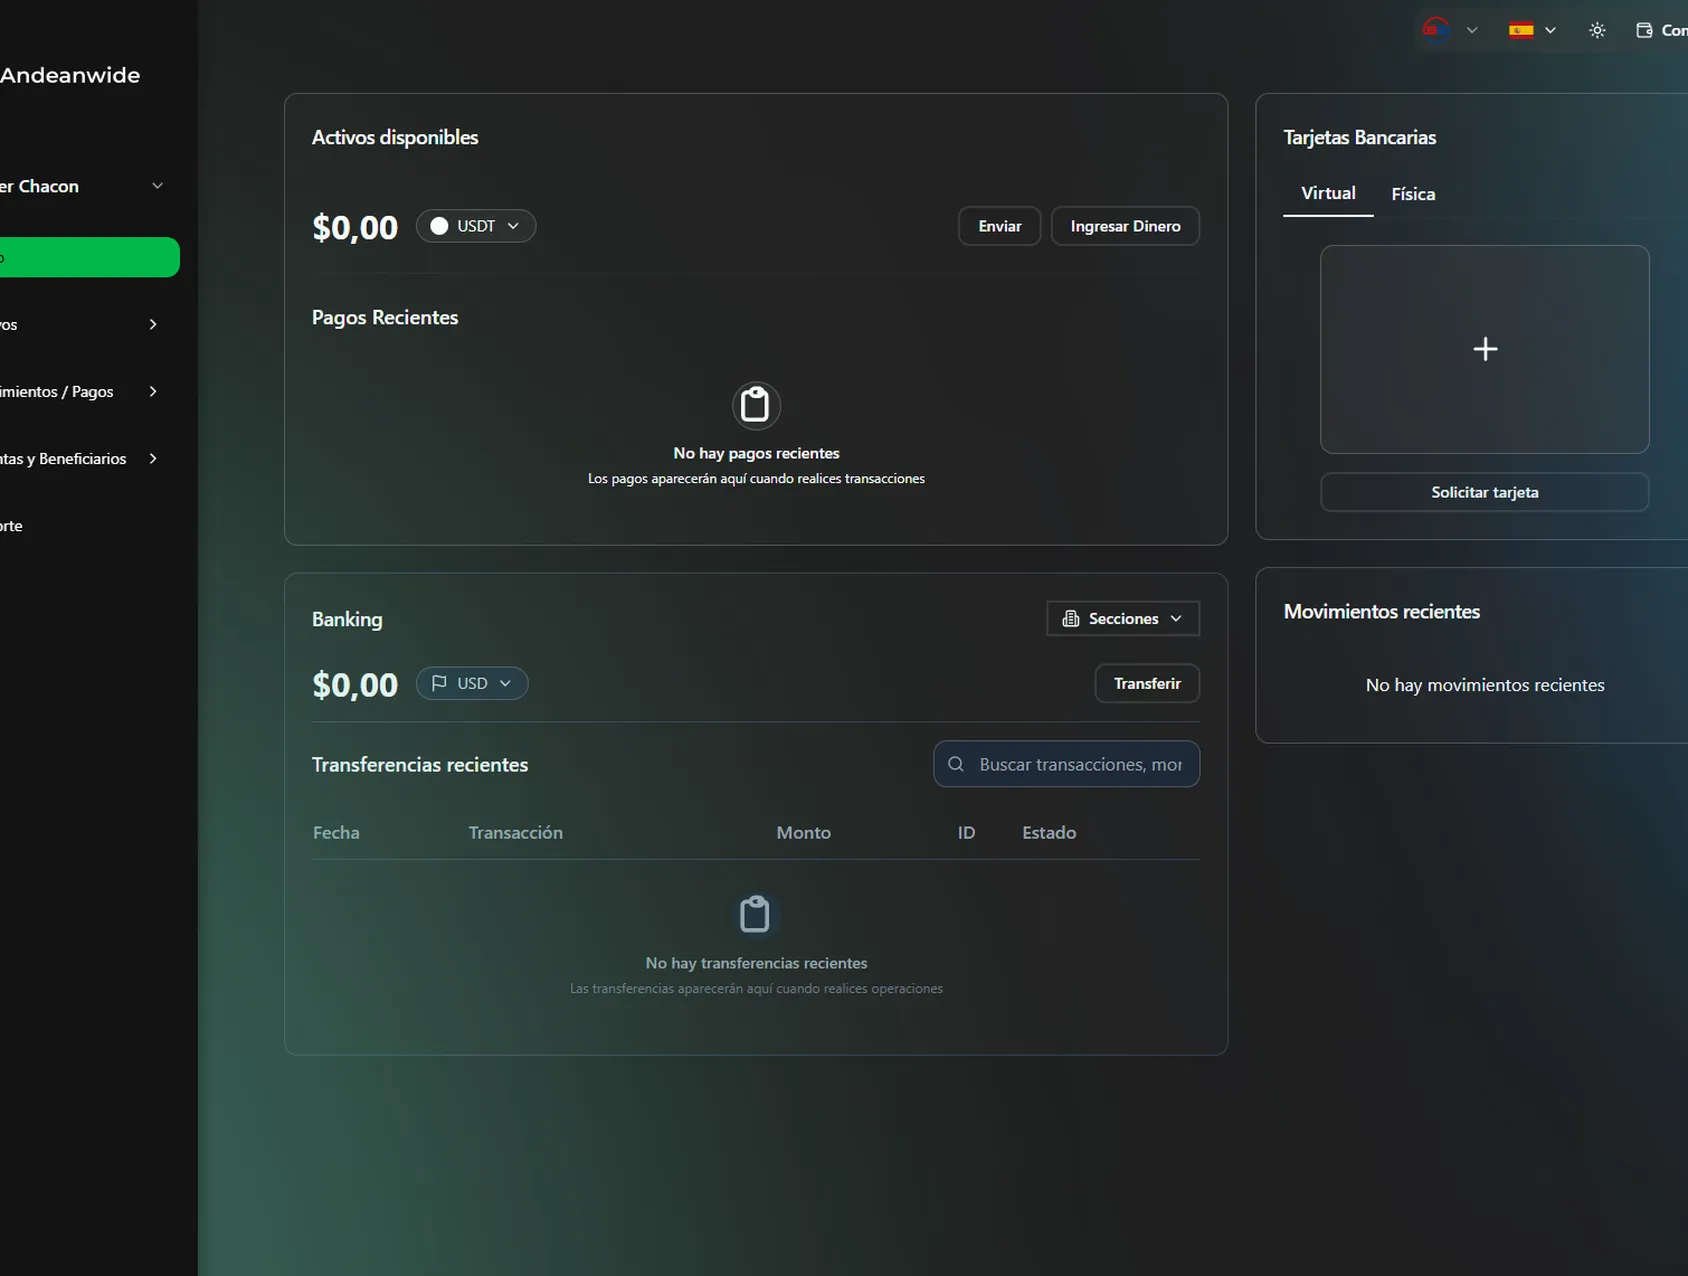1688x1276 pixels.
Task: Click the wallet icon in top bar
Action: coord(1644,30)
